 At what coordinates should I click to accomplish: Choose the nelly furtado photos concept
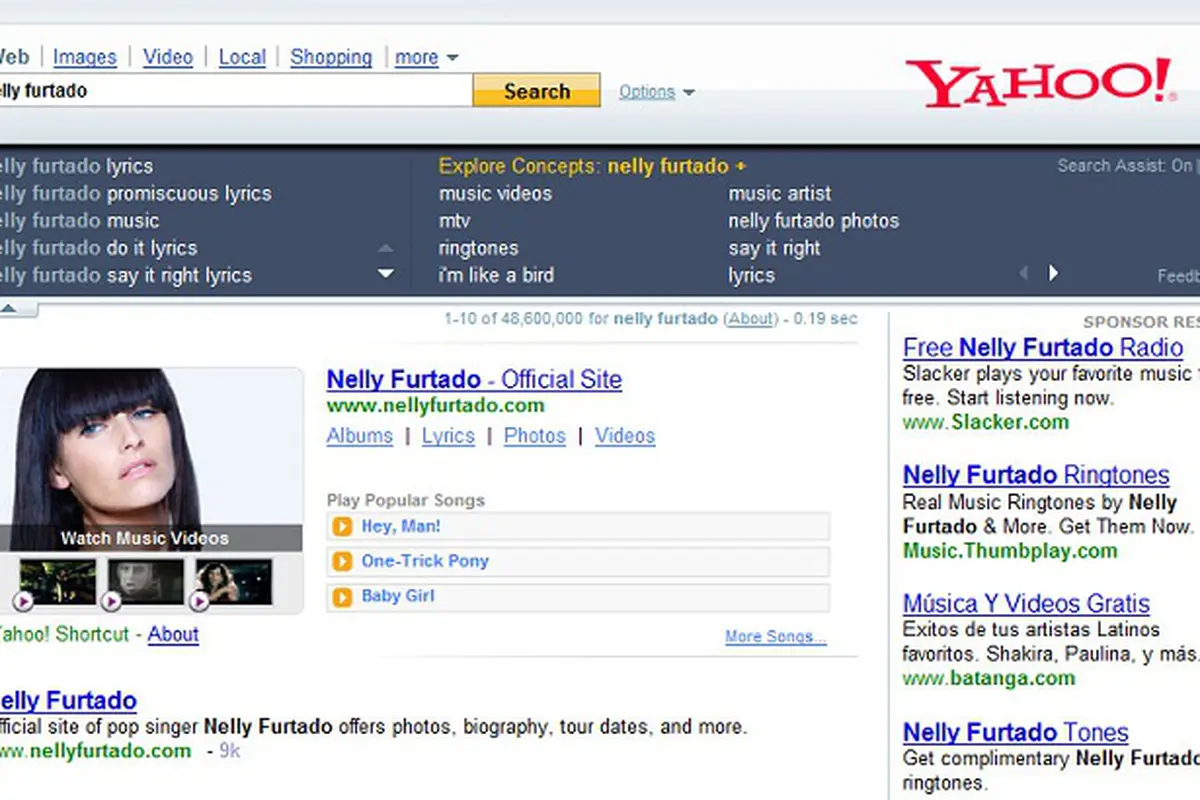[x=814, y=221]
